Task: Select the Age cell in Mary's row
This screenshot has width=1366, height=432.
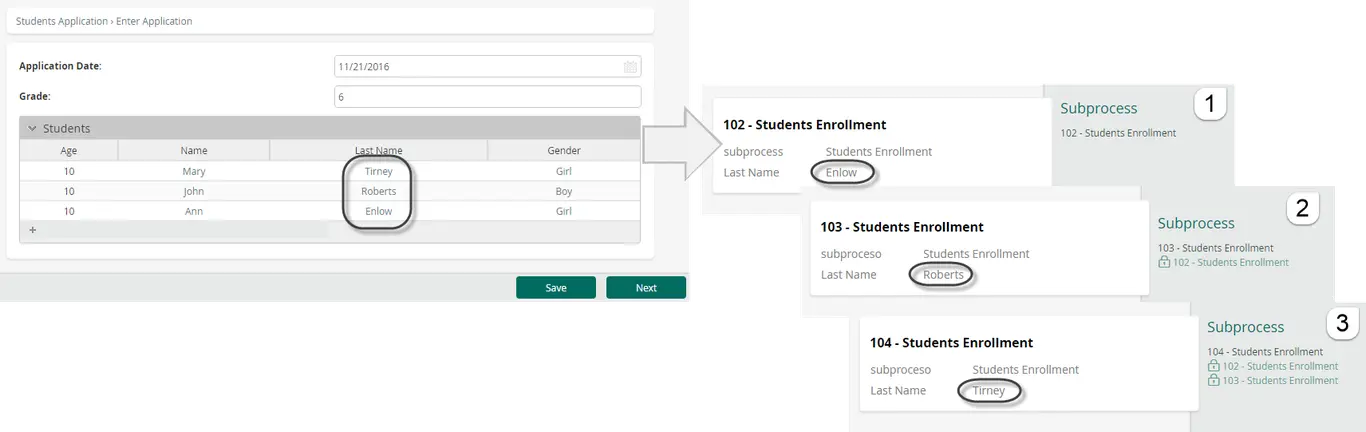Action: (69, 171)
